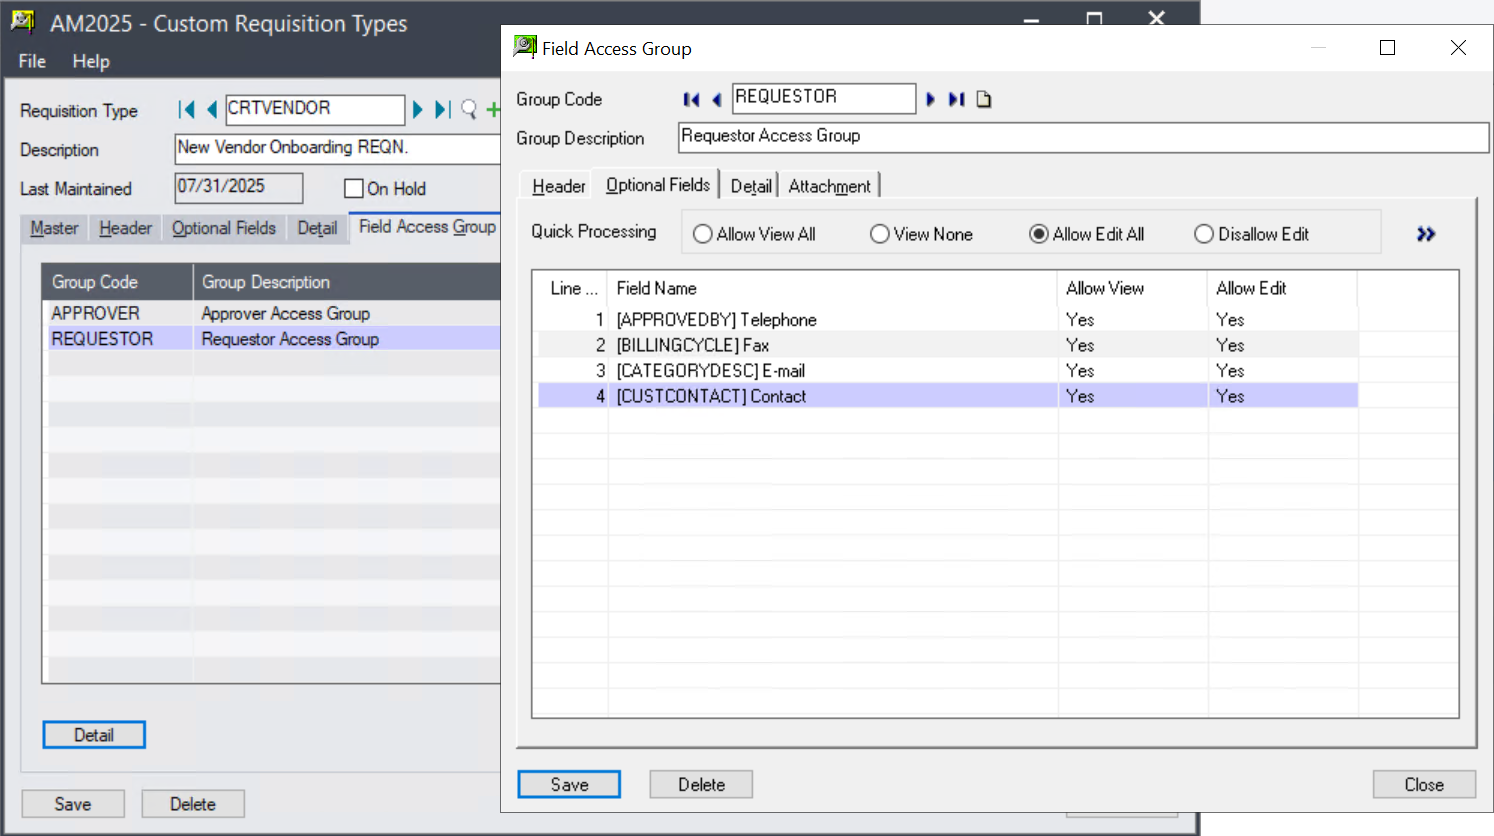Go to next Requisition Type record
The width and height of the screenshot is (1494, 836).
click(x=418, y=110)
